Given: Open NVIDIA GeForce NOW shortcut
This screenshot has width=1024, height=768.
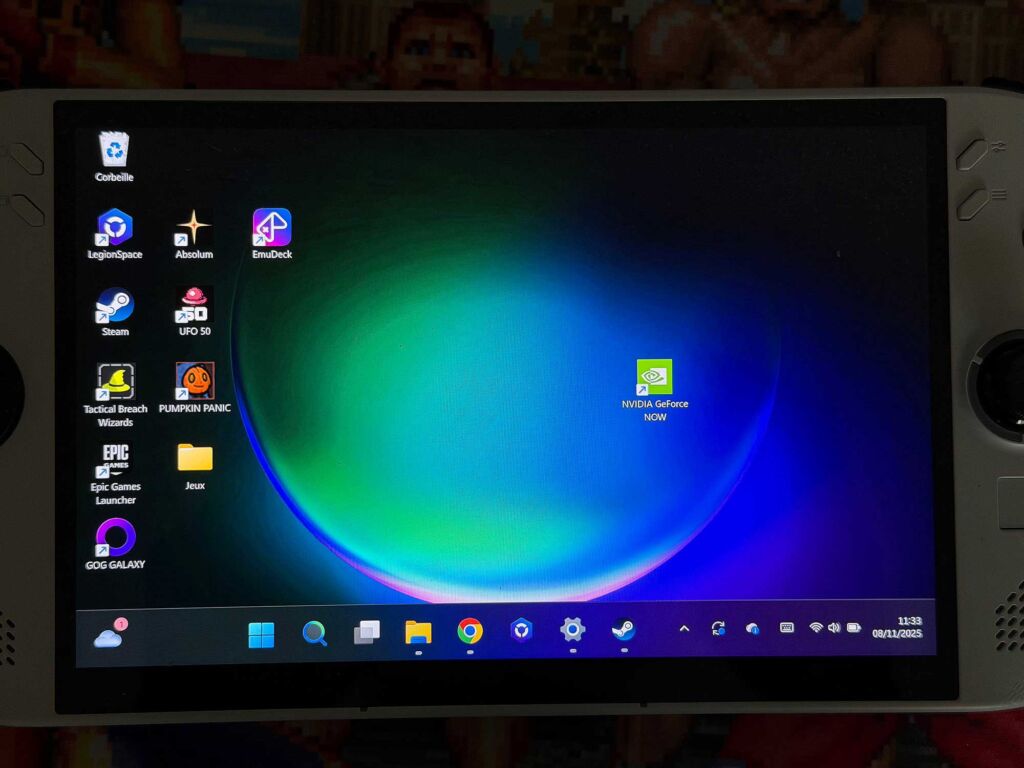Looking at the screenshot, I should click(x=655, y=378).
